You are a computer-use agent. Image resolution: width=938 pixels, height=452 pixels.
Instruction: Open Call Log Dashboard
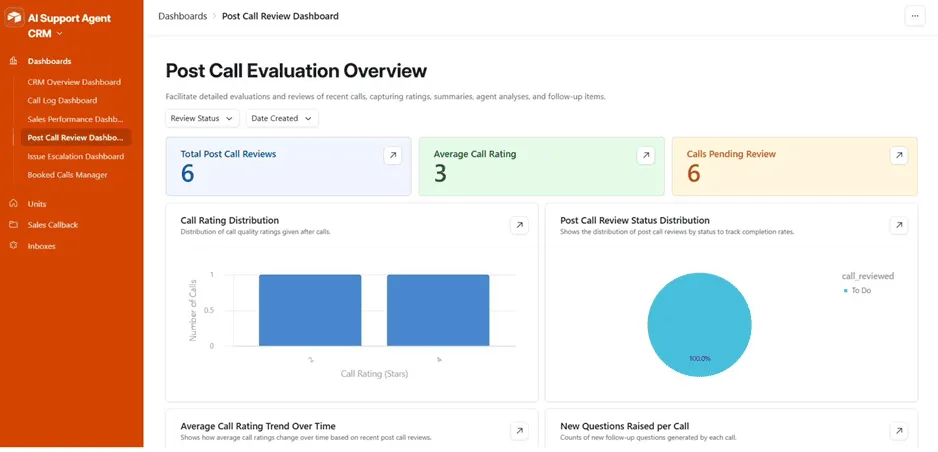[x=62, y=100]
